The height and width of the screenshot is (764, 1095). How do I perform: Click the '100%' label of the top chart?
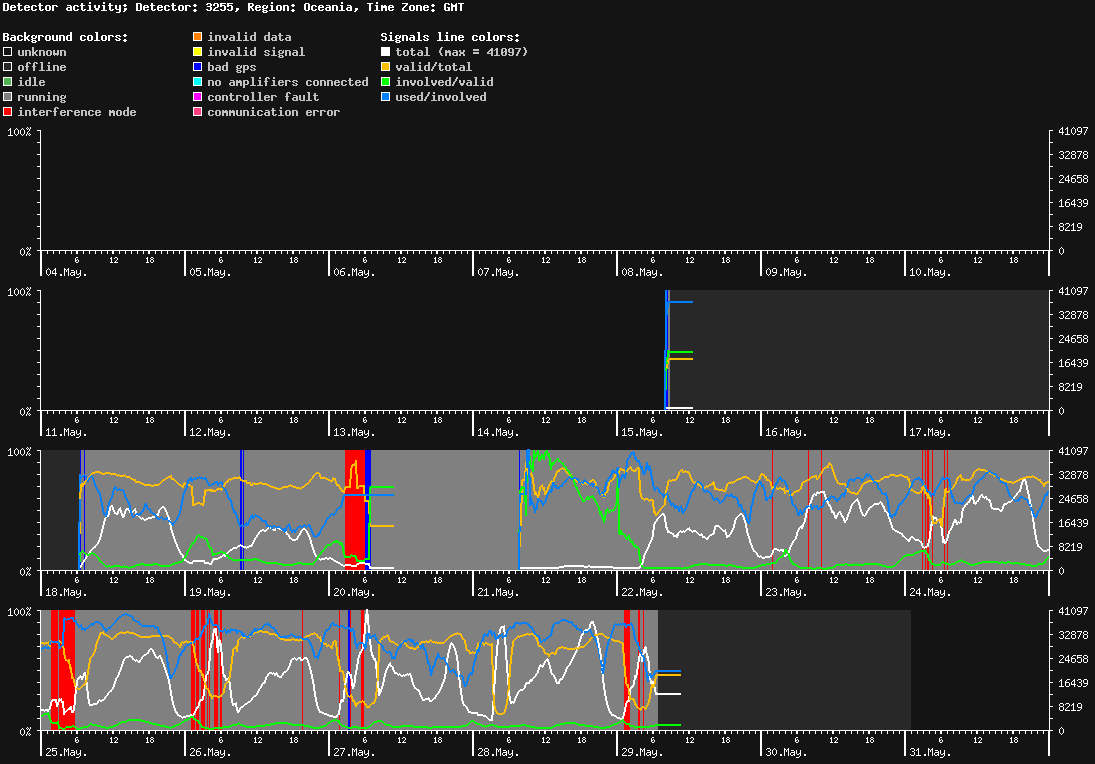click(20, 132)
